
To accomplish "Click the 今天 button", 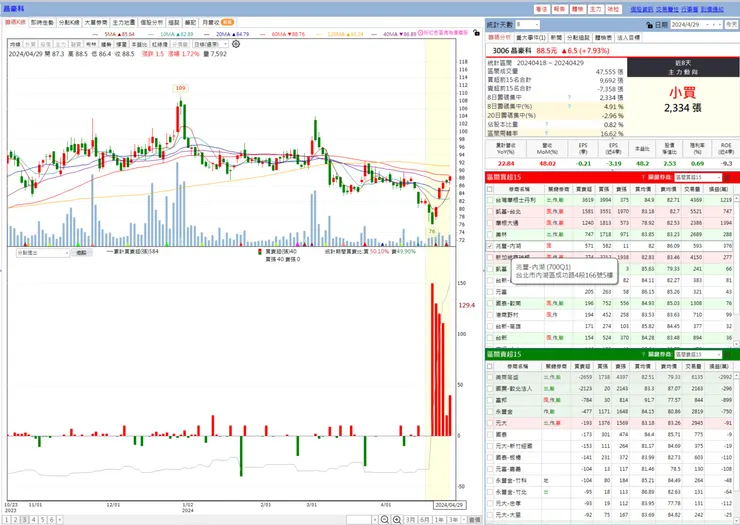I will (x=732, y=25).
